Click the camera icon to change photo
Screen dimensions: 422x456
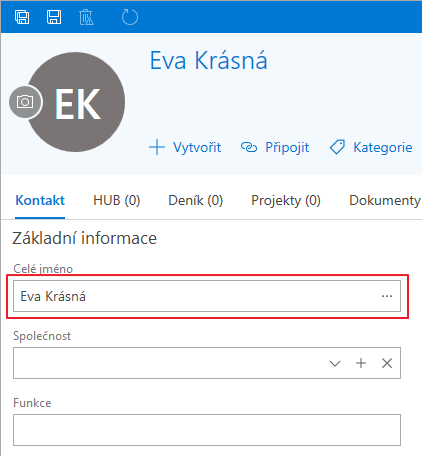click(x=25, y=102)
